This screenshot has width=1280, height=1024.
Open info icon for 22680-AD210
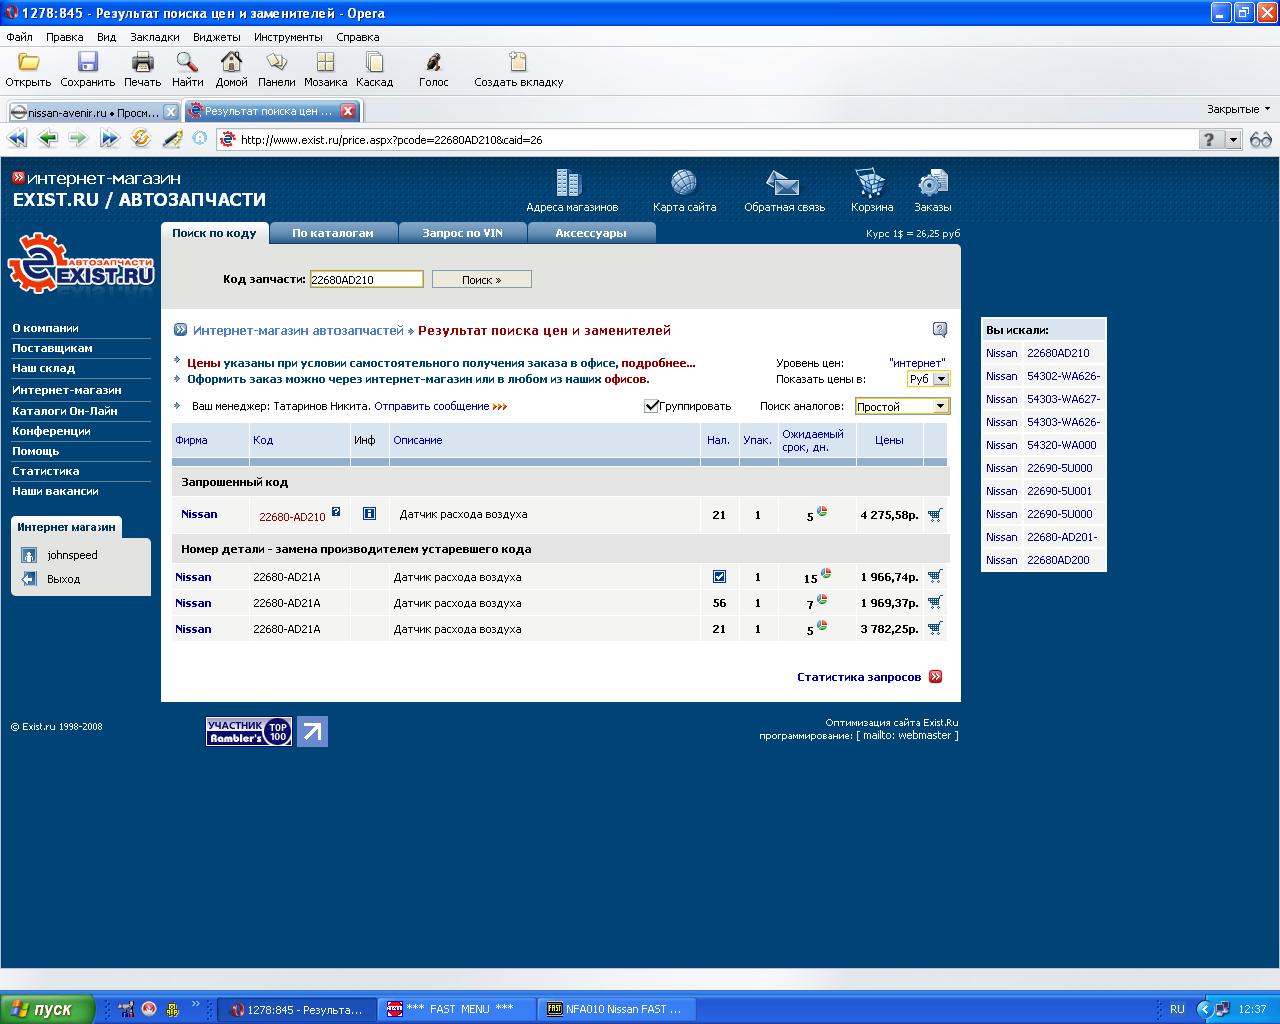369,514
